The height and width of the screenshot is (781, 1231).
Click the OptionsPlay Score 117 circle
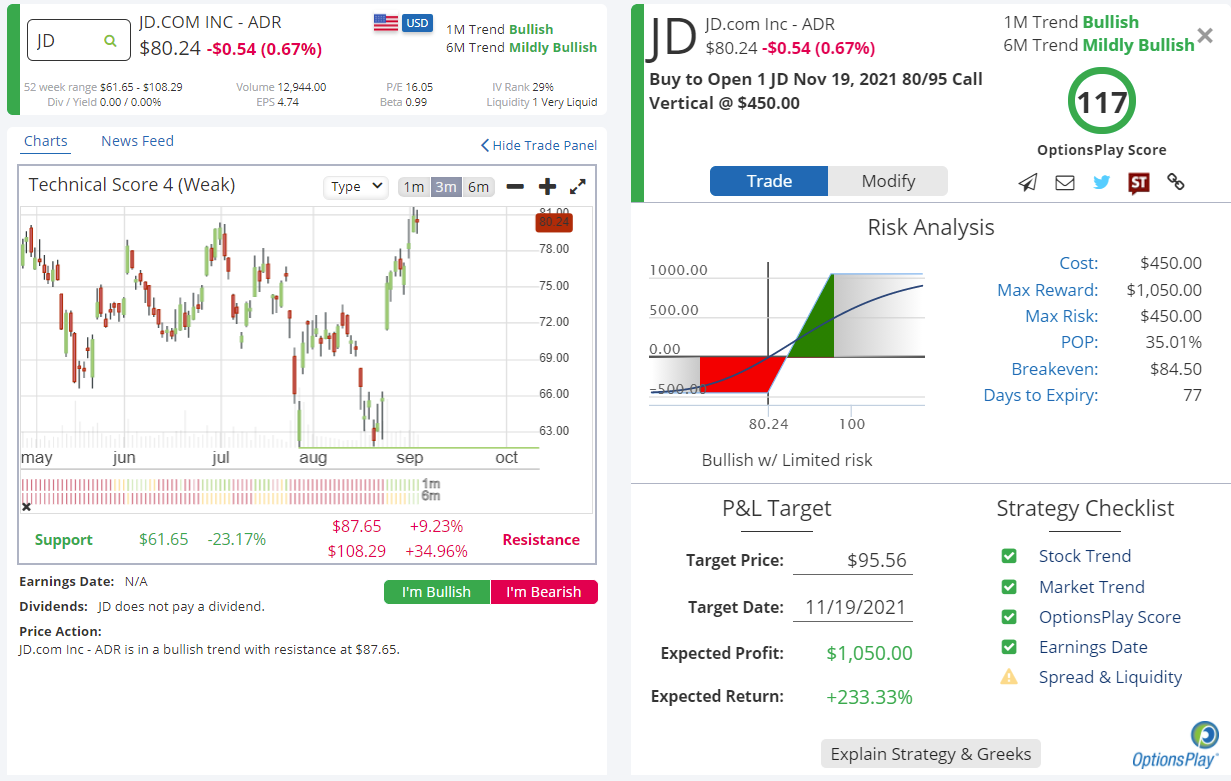(x=1101, y=102)
